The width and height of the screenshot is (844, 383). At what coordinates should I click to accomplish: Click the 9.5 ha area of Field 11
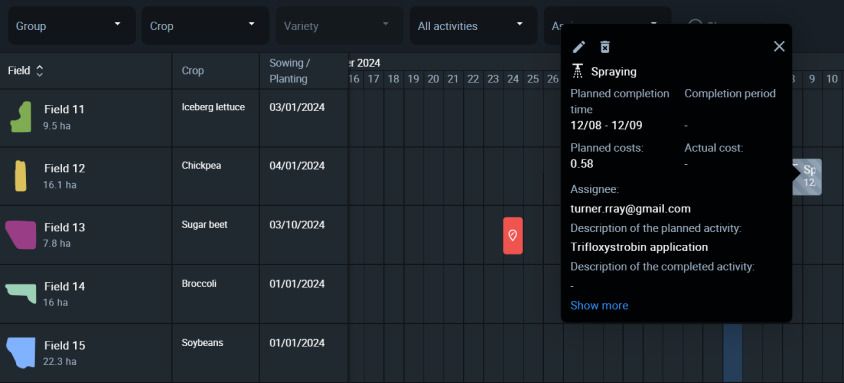point(57,126)
